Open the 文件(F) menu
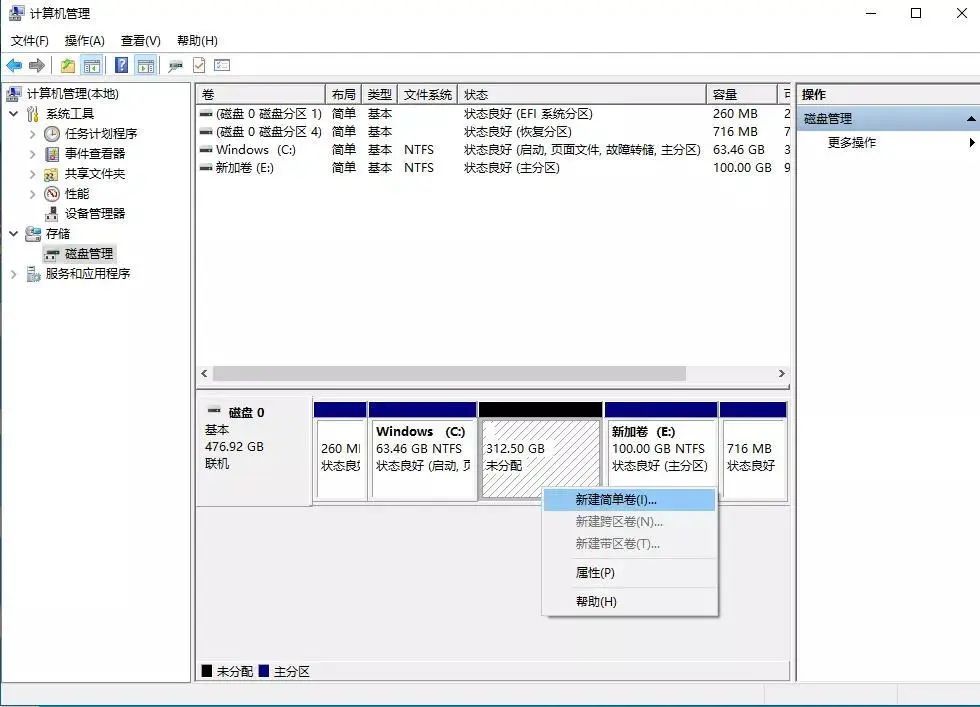The image size is (980, 707). (29, 41)
